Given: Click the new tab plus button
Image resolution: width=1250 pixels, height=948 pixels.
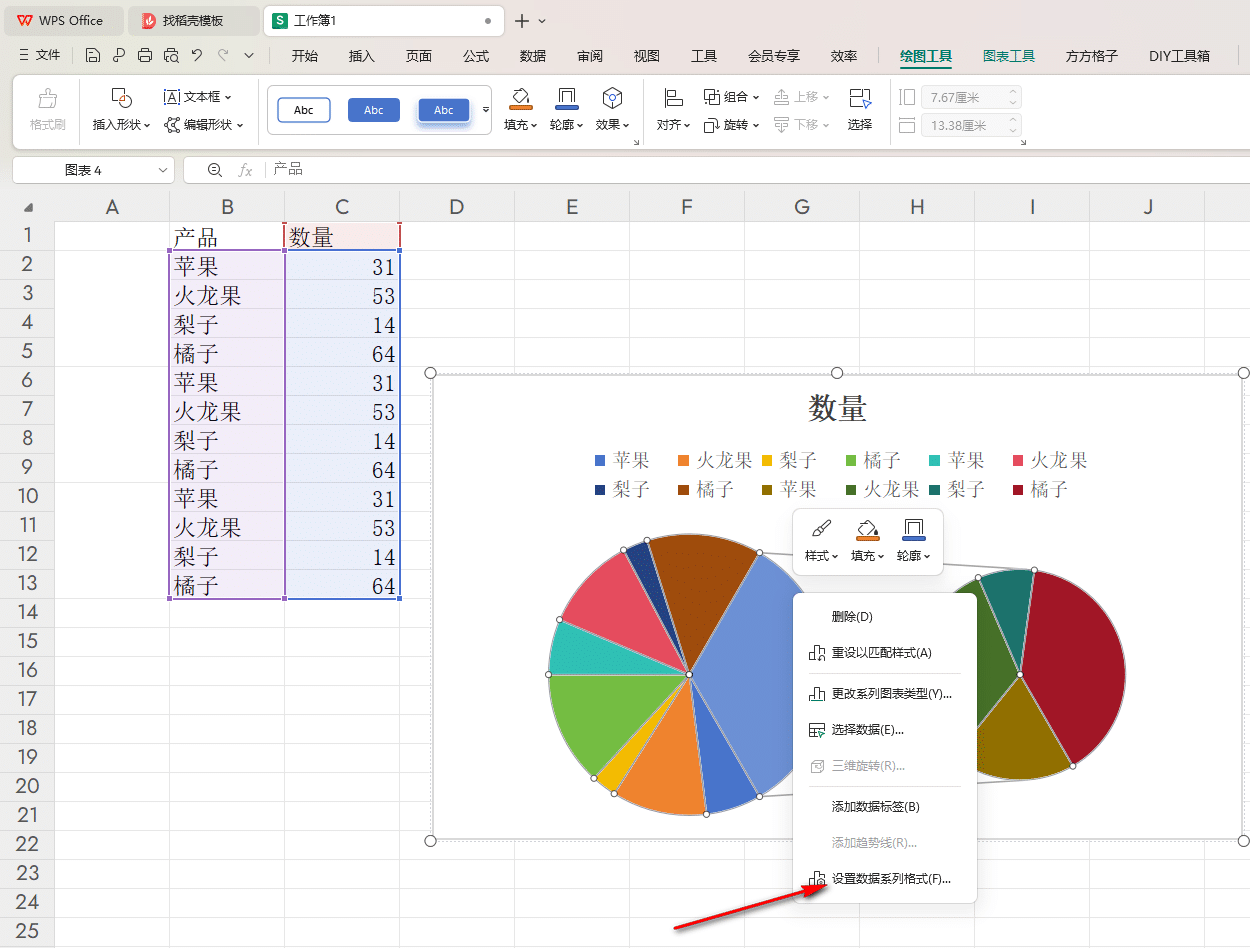Looking at the screenshot, I should pyautogui.click(x=522, y=21).
